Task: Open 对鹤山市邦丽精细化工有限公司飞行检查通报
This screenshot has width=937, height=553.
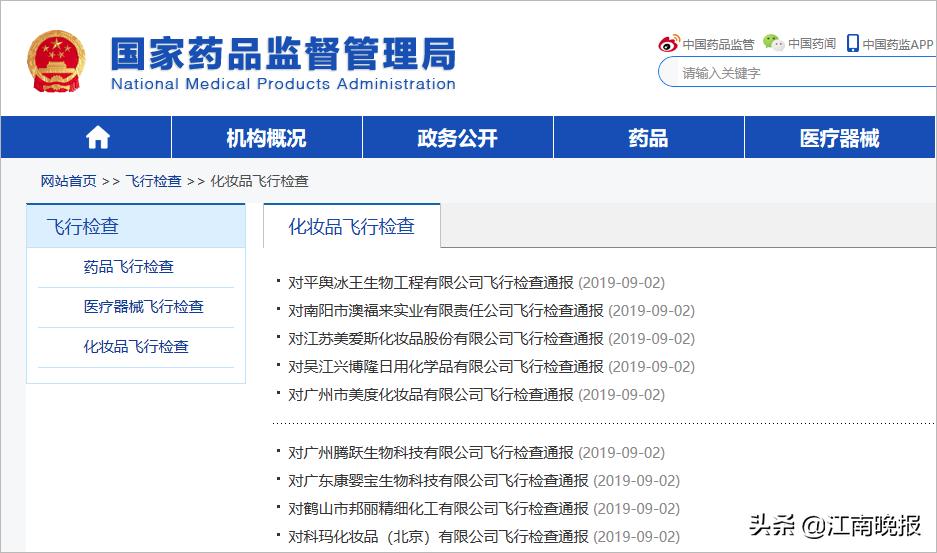Action: click(x=438, y=509)
